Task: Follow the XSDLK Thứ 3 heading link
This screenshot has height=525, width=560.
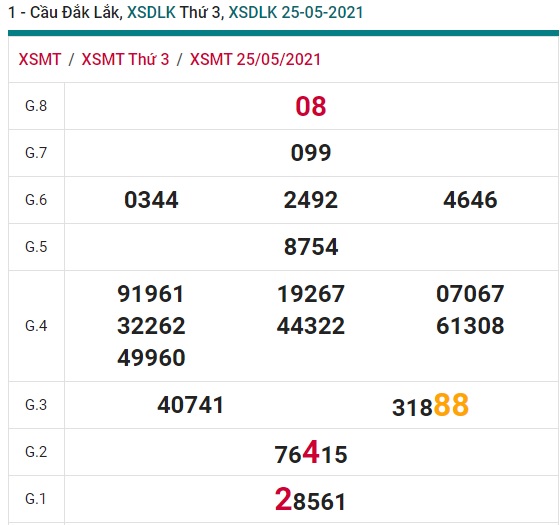Action: point(174,12)
